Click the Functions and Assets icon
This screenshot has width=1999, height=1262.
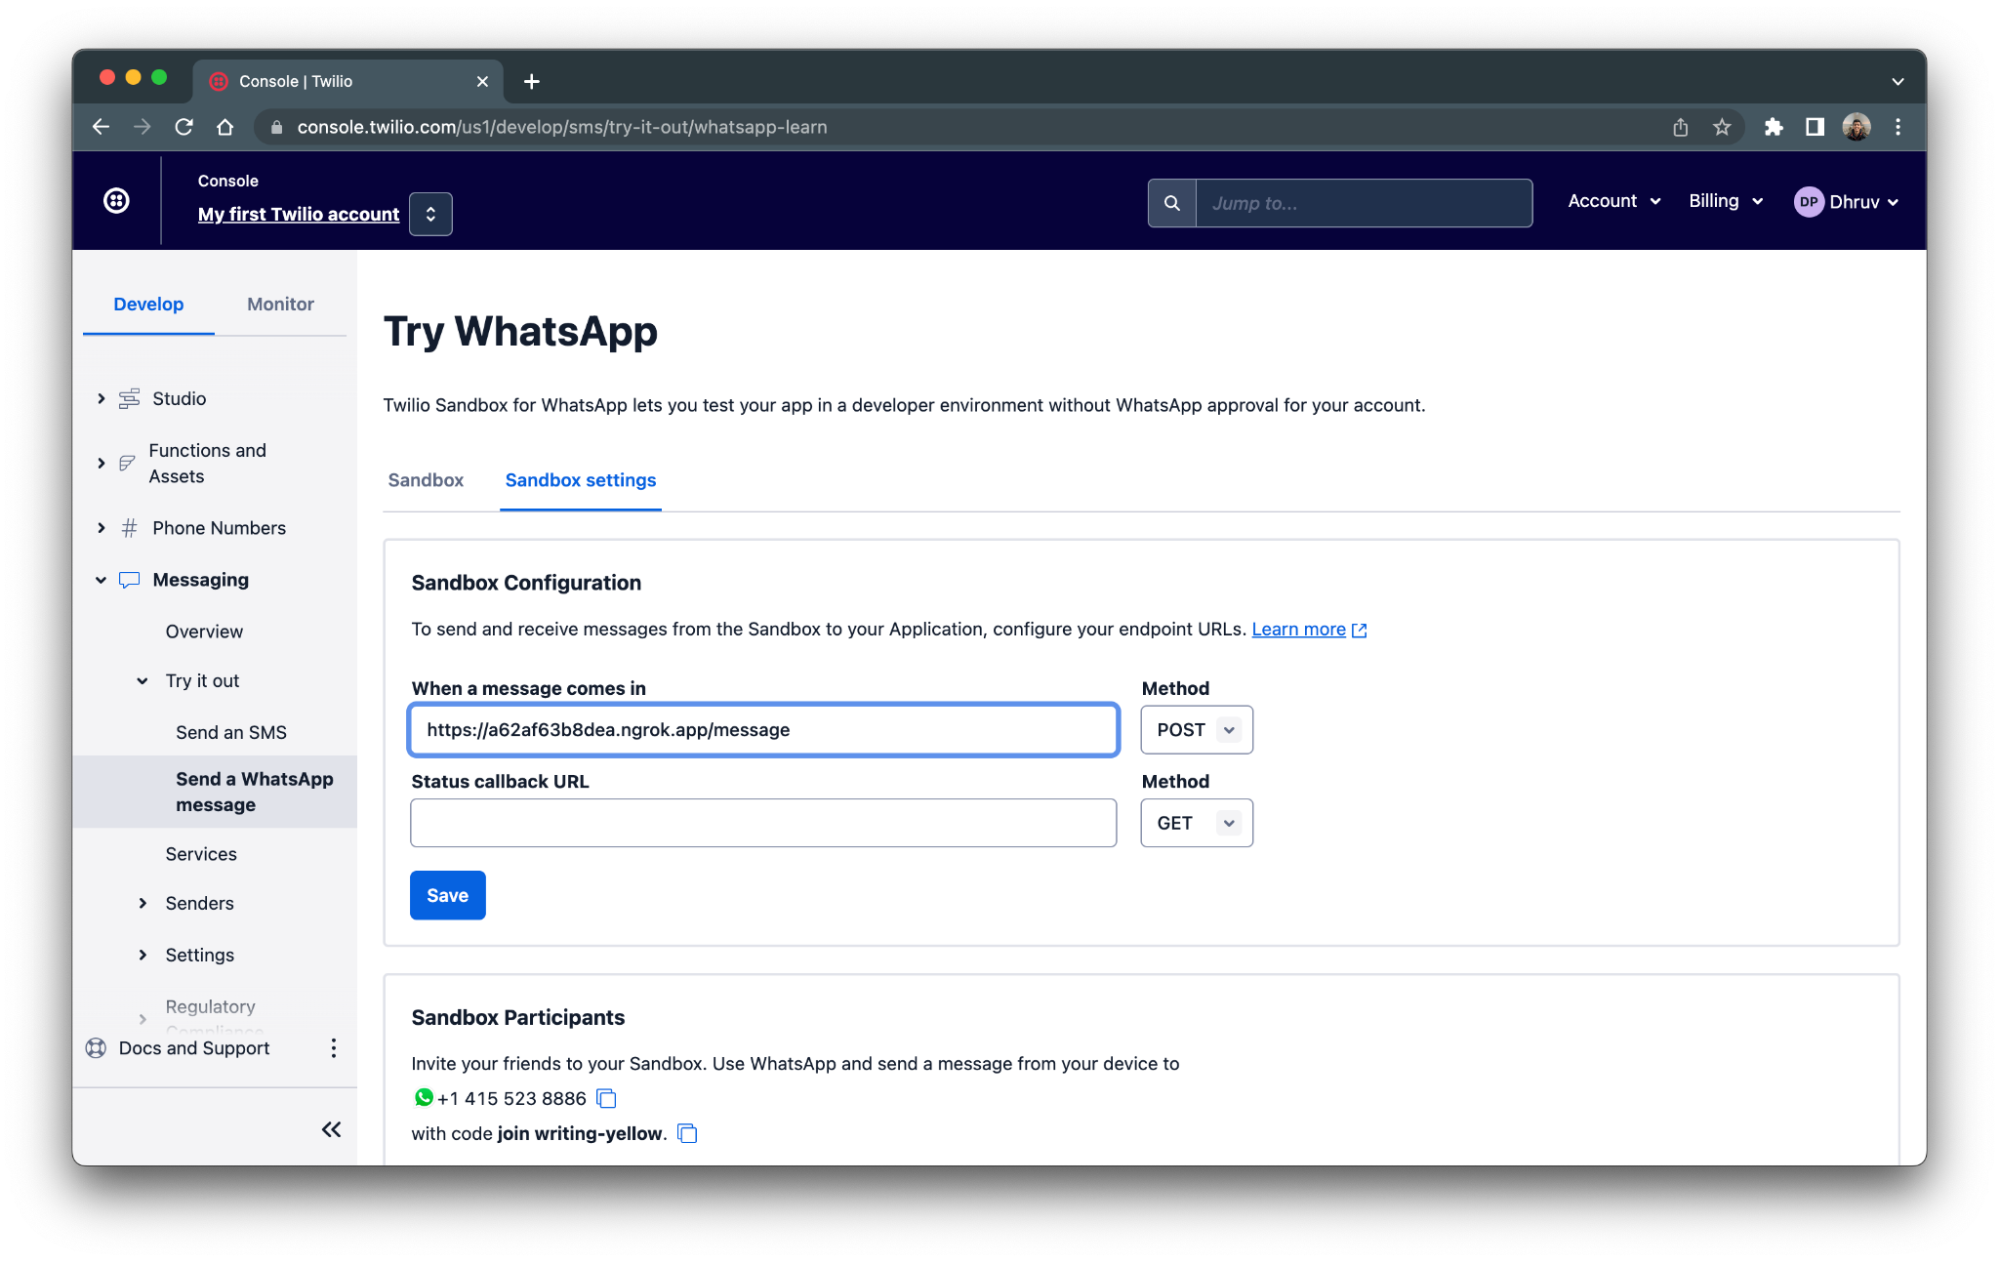click(x=127, y=463)
